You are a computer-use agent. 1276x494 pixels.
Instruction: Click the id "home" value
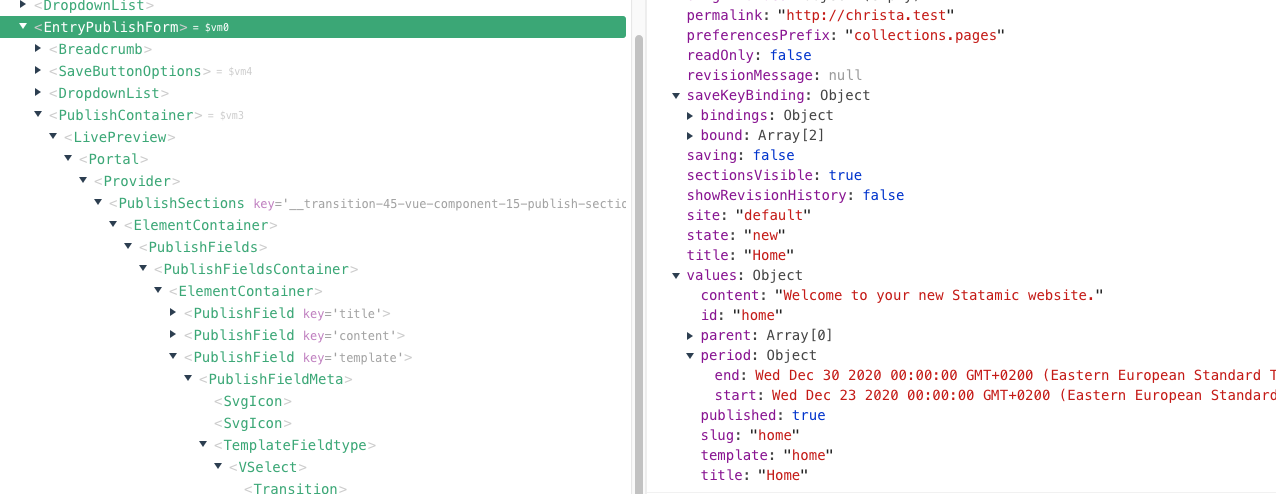(x=757, y=315)
